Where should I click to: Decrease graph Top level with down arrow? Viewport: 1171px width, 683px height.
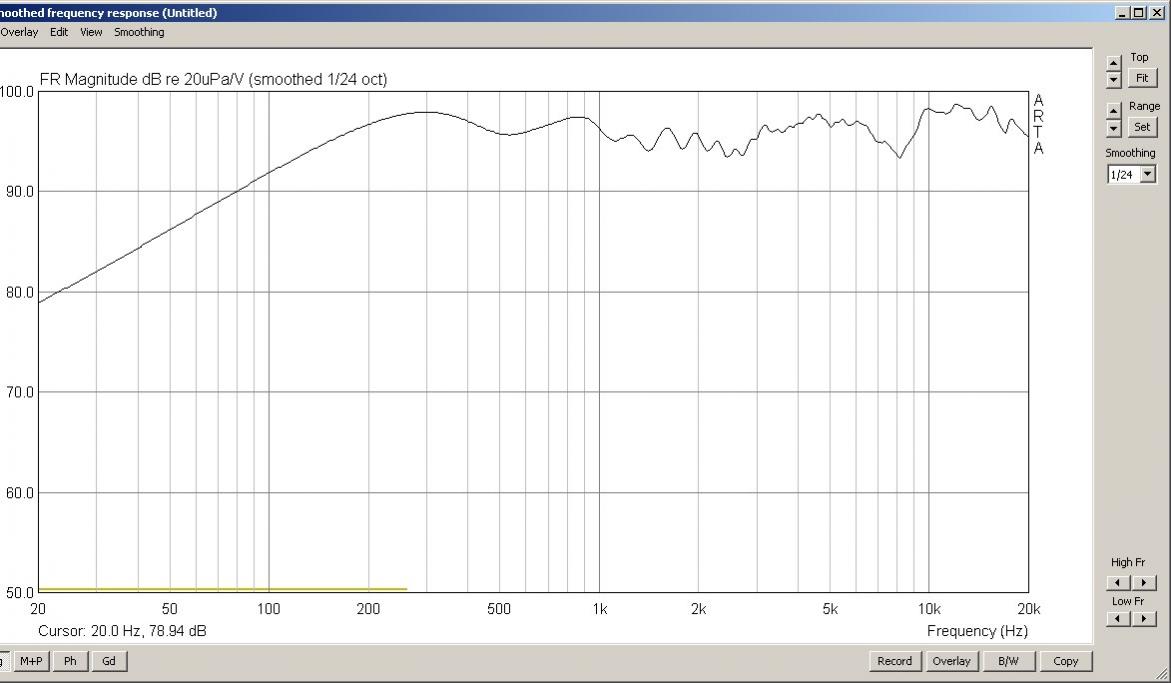tap(1113, 79)
